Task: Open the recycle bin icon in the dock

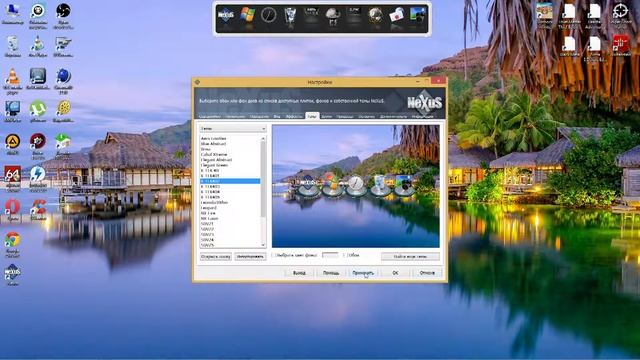Action: click(x=290, y=15)
